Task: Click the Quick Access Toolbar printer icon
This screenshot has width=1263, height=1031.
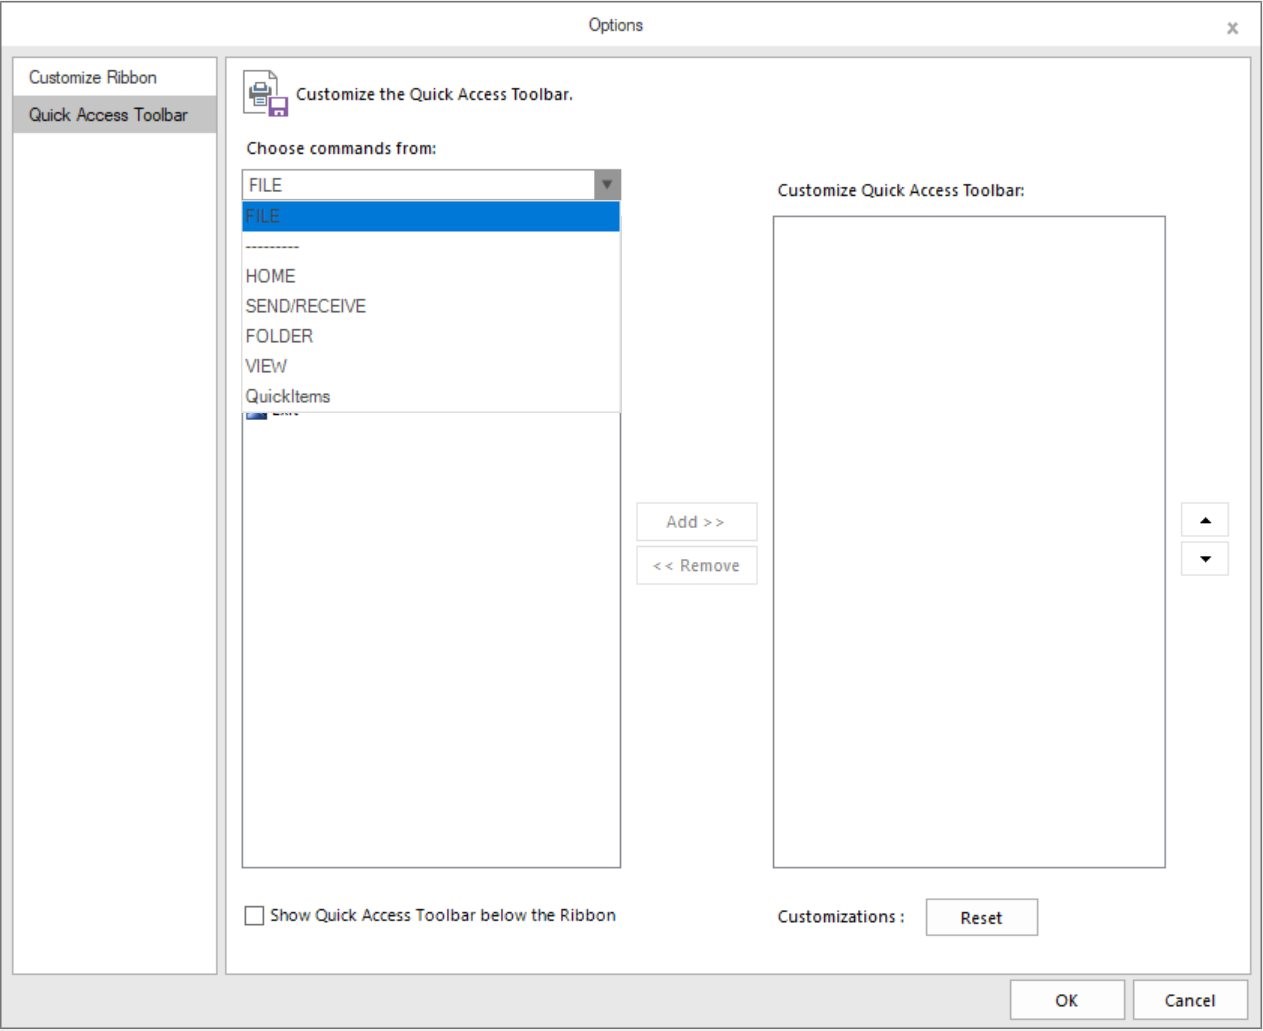Action: coord(266,92)
